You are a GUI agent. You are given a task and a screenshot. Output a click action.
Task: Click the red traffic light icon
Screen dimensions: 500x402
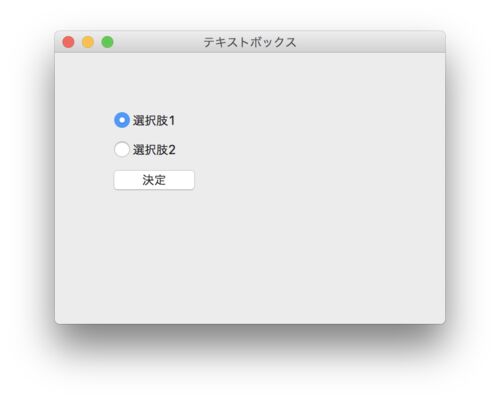tap(68, 42)
